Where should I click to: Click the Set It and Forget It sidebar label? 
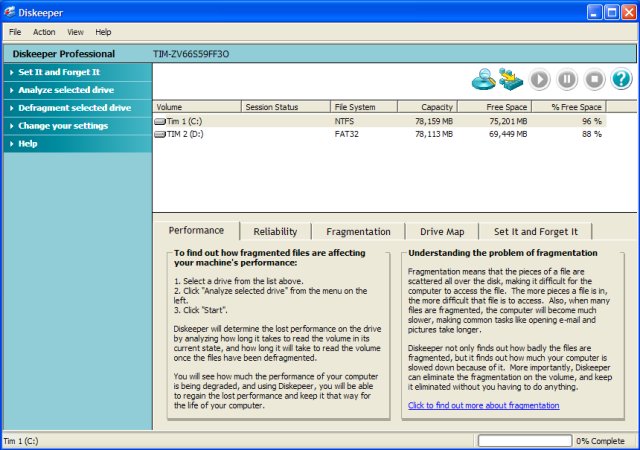(x=59, y=72)
